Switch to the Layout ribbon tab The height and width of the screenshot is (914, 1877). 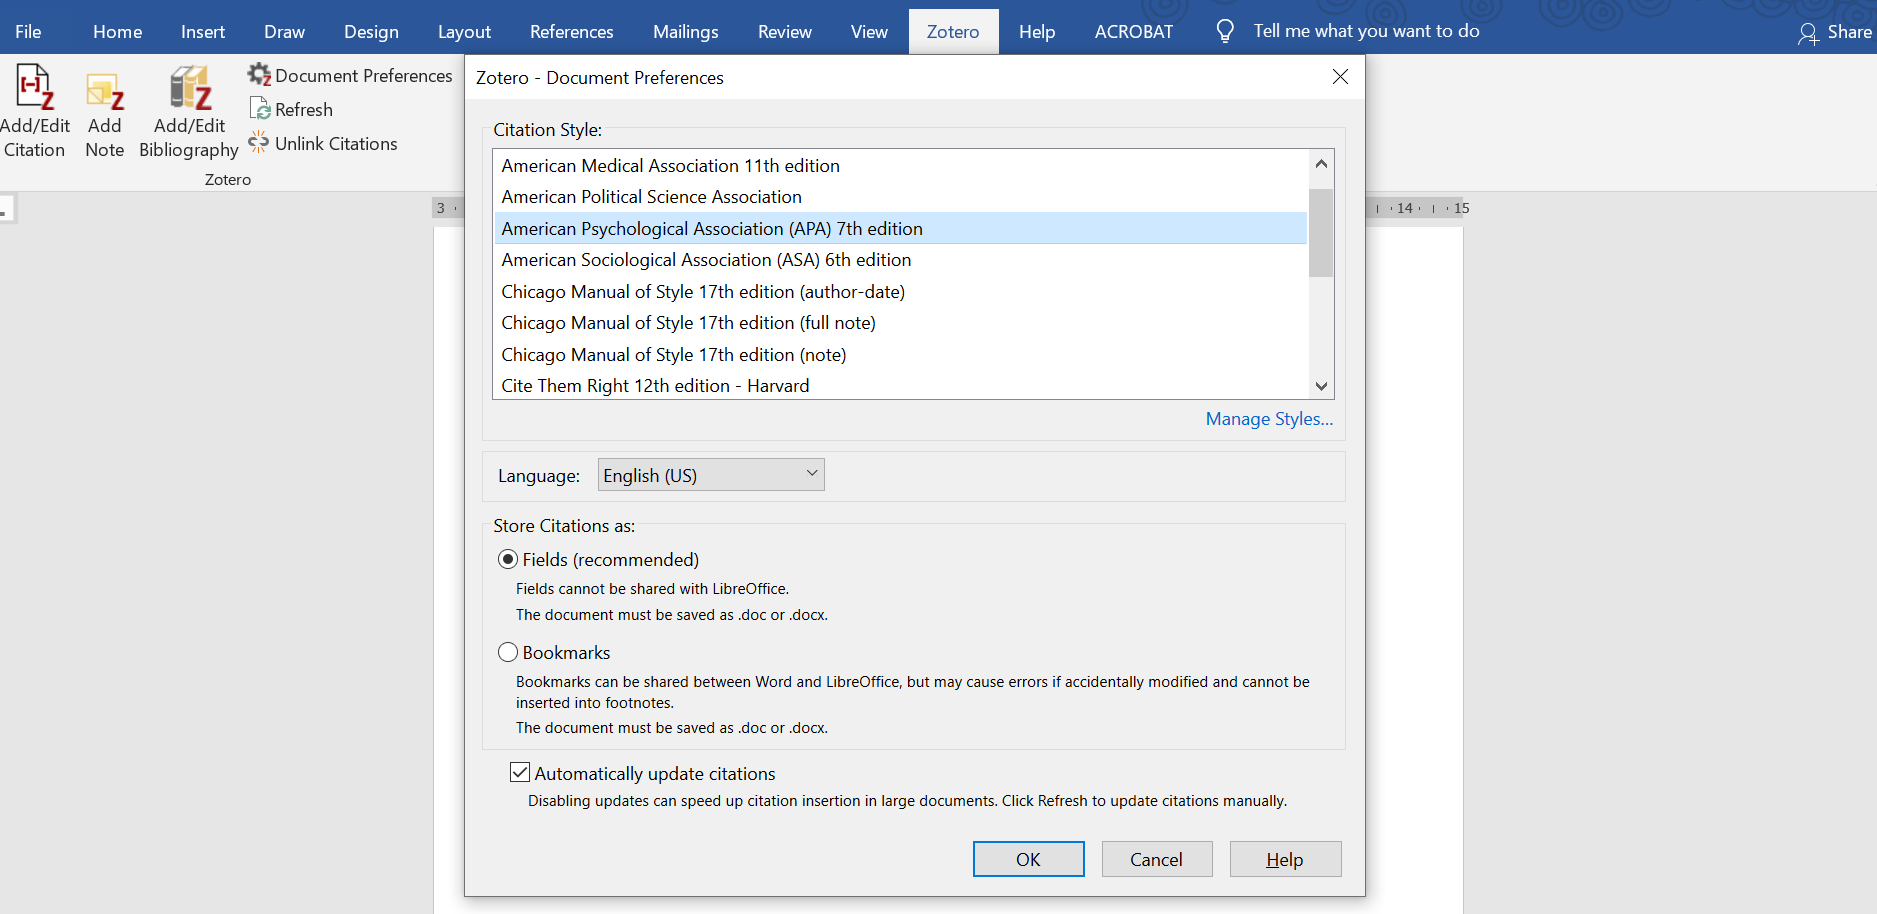[x=464, y=31]
